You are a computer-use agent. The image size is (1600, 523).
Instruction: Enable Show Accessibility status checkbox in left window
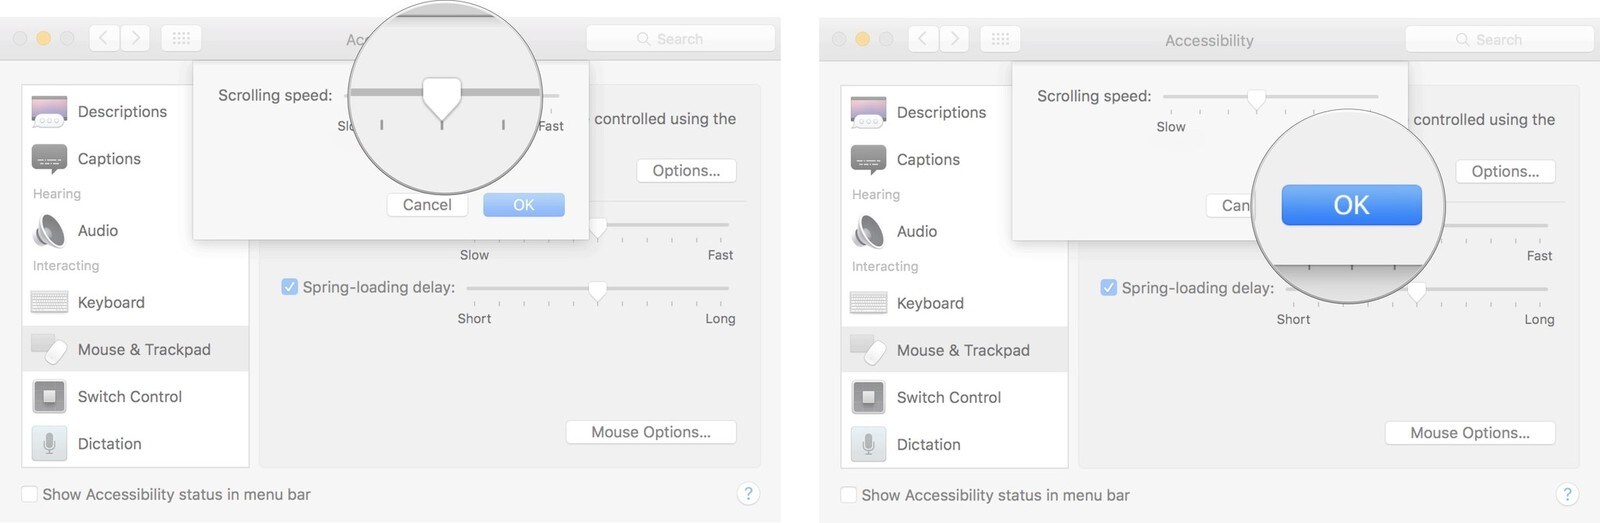point(30,494)
